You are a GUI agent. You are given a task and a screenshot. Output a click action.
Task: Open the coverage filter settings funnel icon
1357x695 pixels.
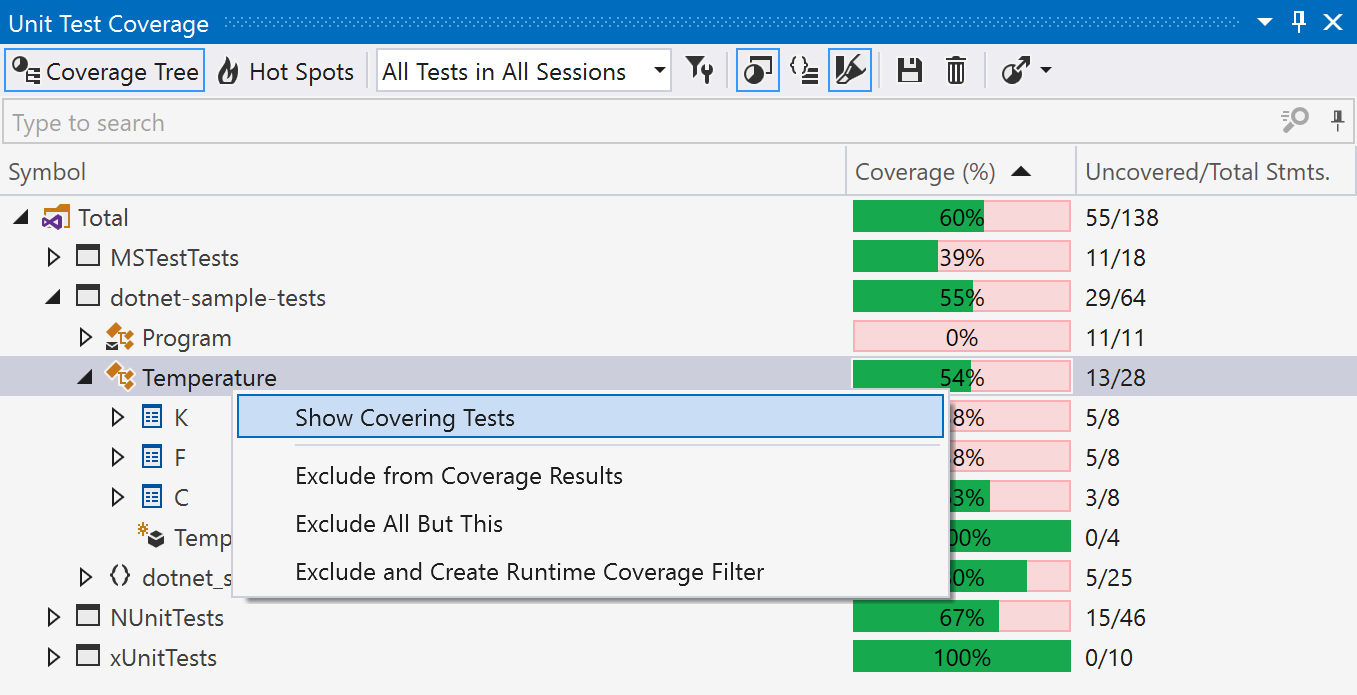(700, 70)
